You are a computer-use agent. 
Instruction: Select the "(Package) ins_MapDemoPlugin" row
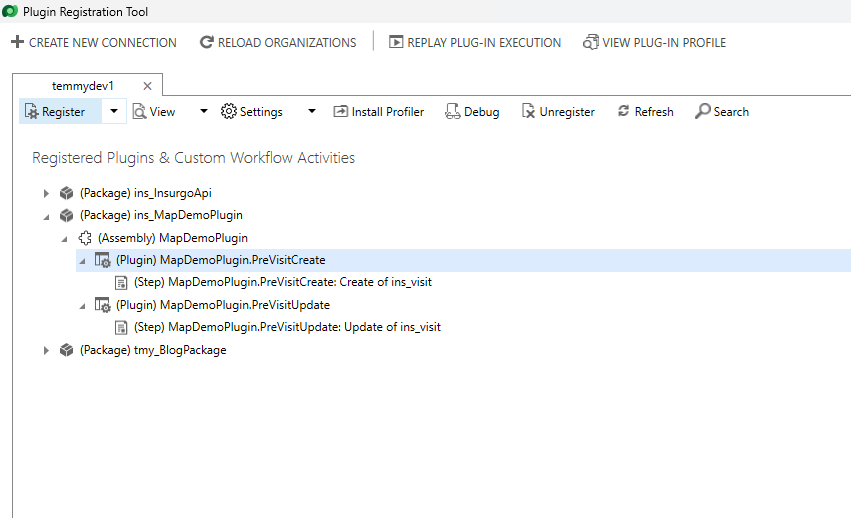pos(161,216)
